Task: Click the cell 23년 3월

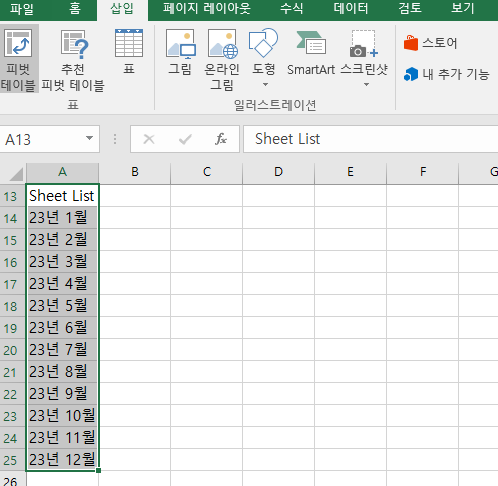Action: click(62, 262)
